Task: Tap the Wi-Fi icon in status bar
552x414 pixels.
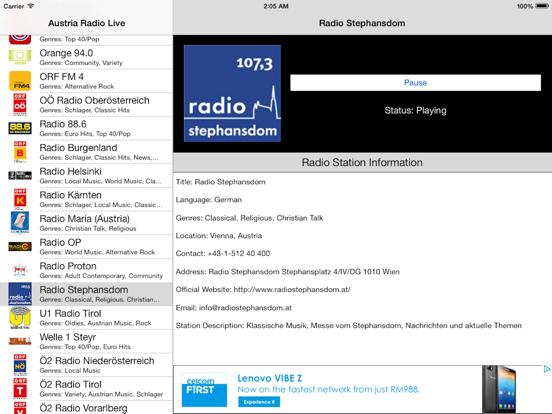Action: pos(31,6)
